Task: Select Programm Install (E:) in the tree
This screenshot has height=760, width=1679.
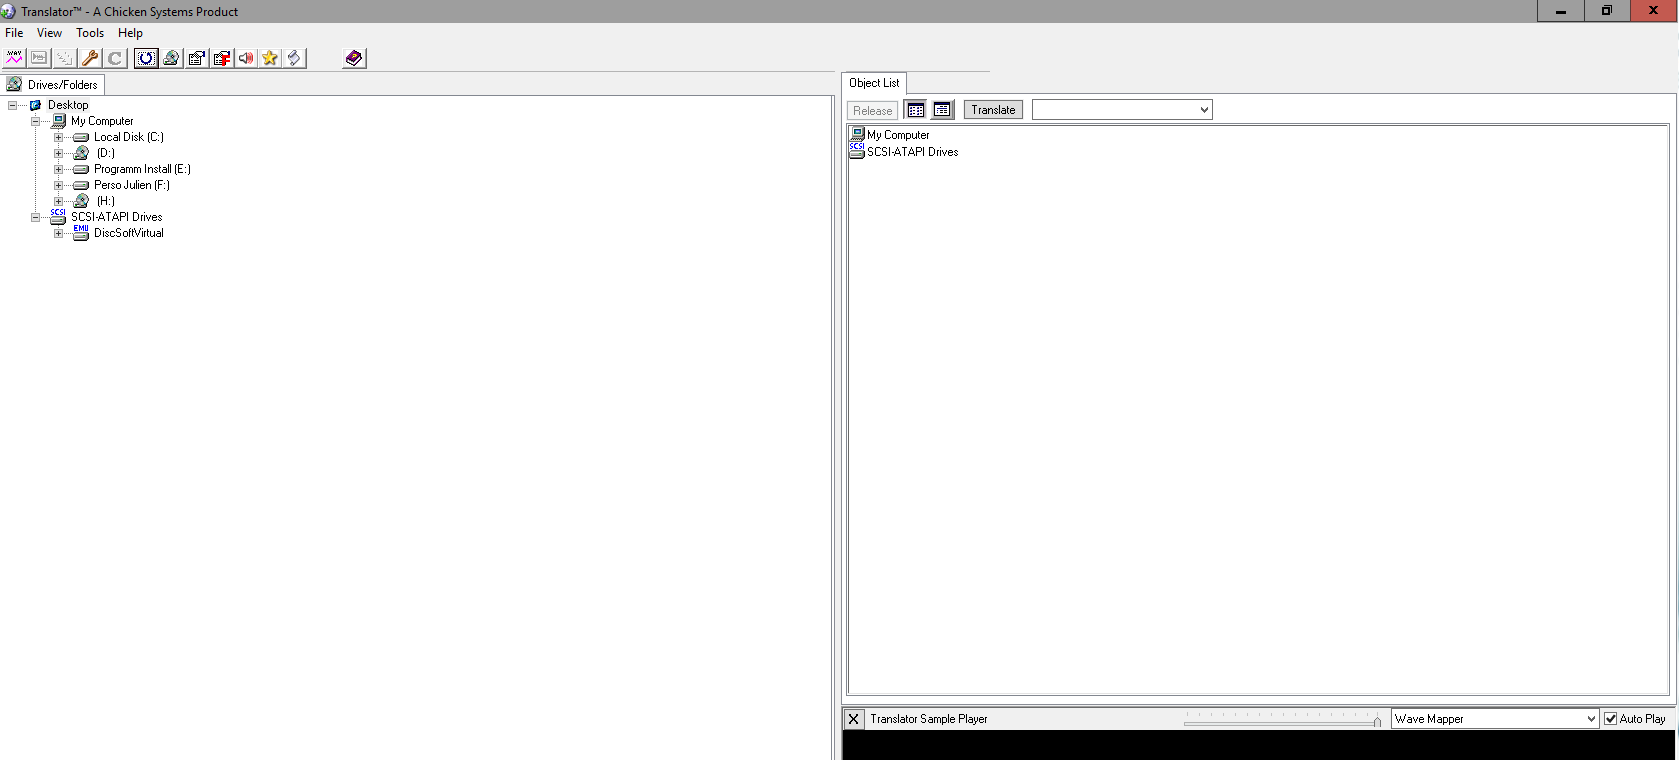Action: 142,169
